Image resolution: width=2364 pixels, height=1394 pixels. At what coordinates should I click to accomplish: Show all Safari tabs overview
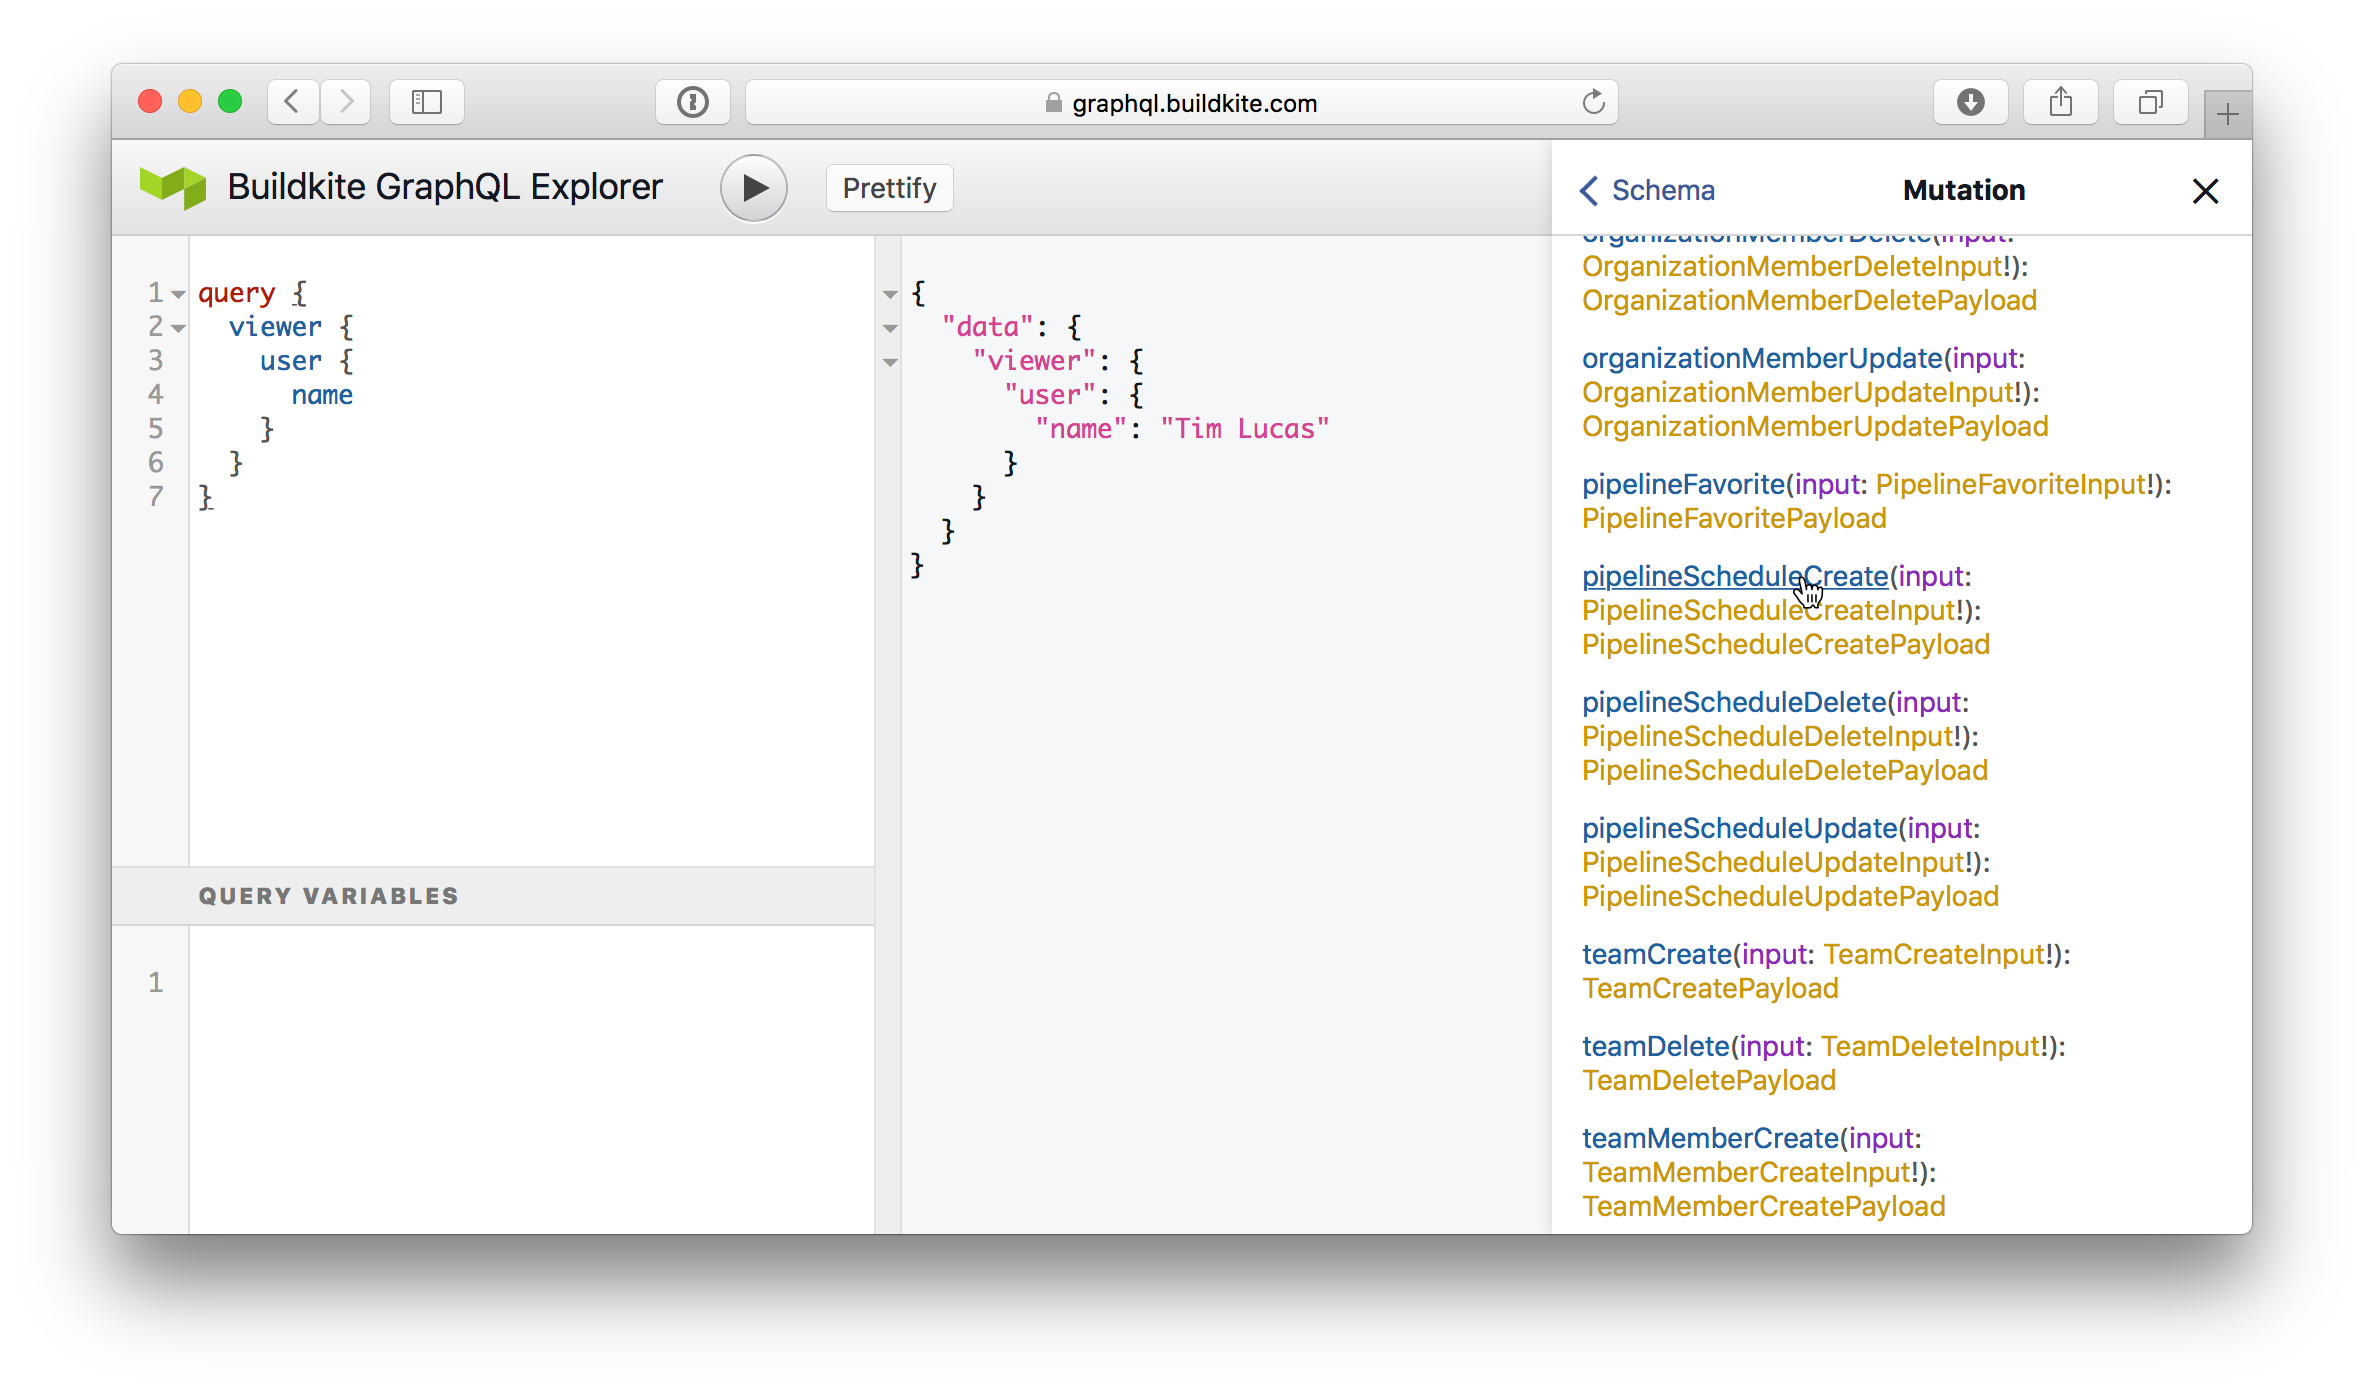pyautogui.click(x=2150, y=102)
